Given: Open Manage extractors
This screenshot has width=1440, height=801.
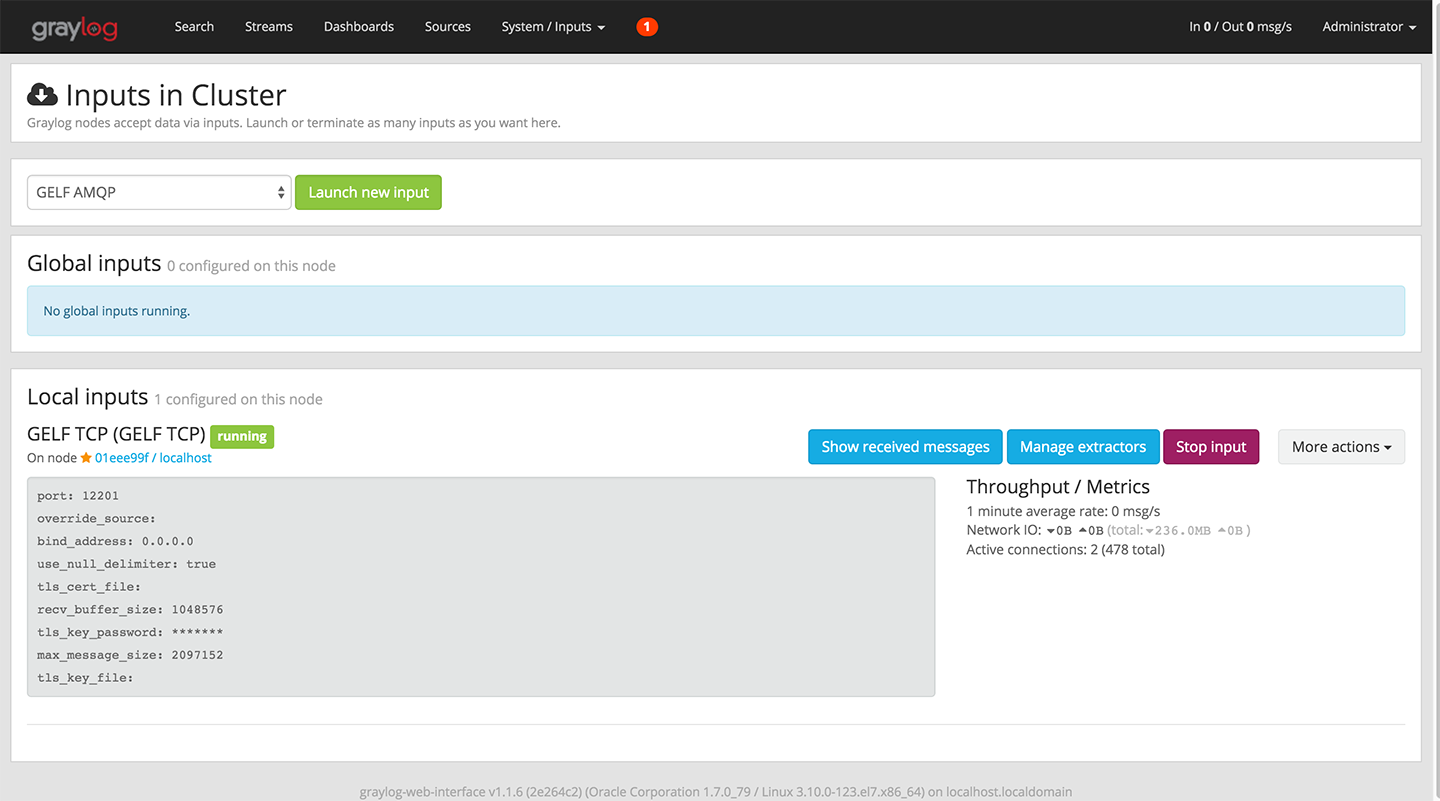Looking at the screenshot, I should tap(1083, 447).
